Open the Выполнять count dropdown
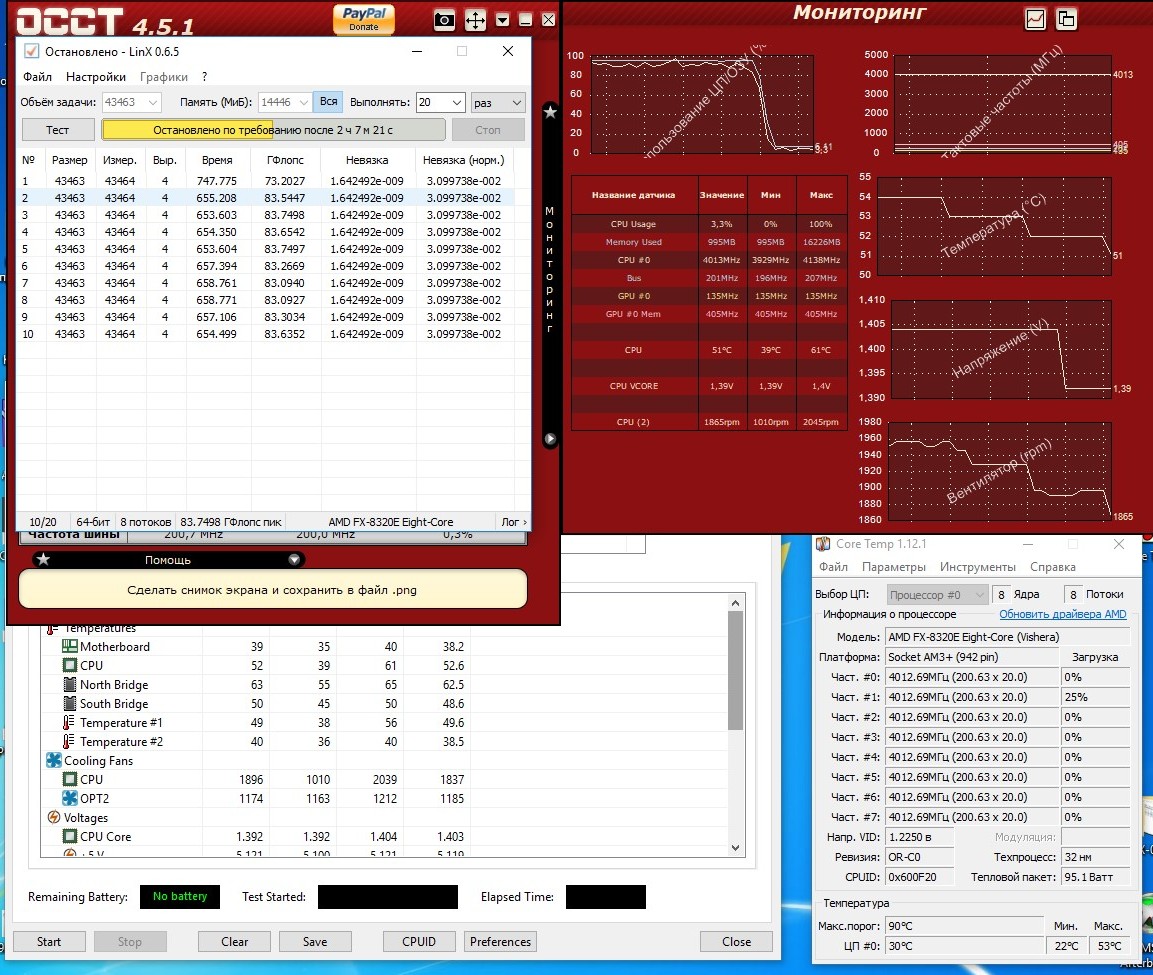Image resolution: width=1153 pixels, height=975 pixels. pos(457,102)
